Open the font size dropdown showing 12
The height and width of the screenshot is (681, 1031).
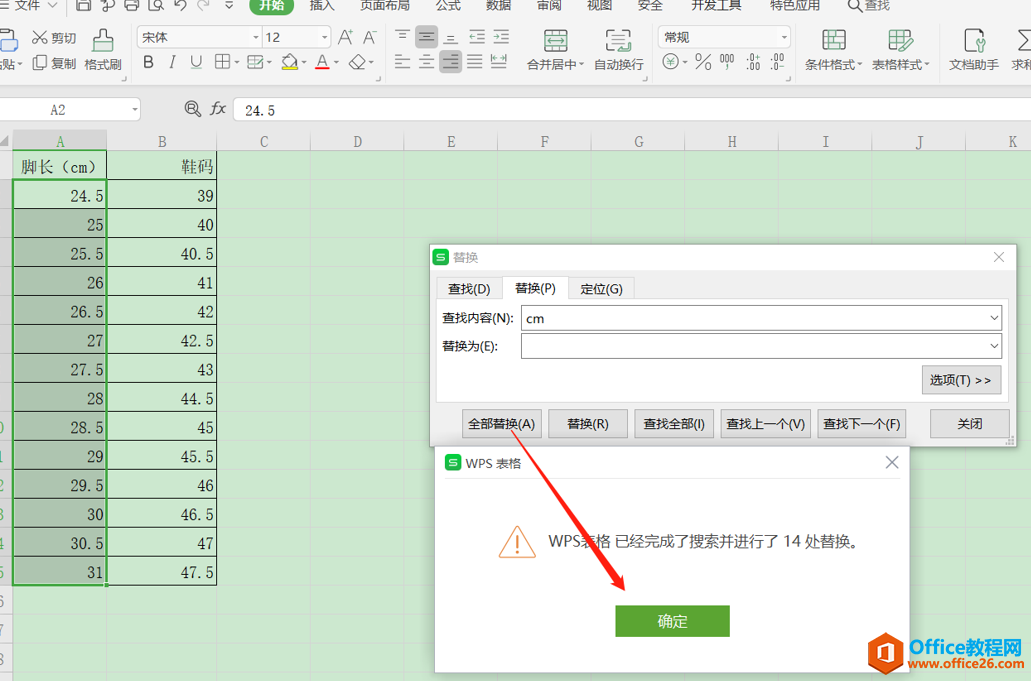324,37
